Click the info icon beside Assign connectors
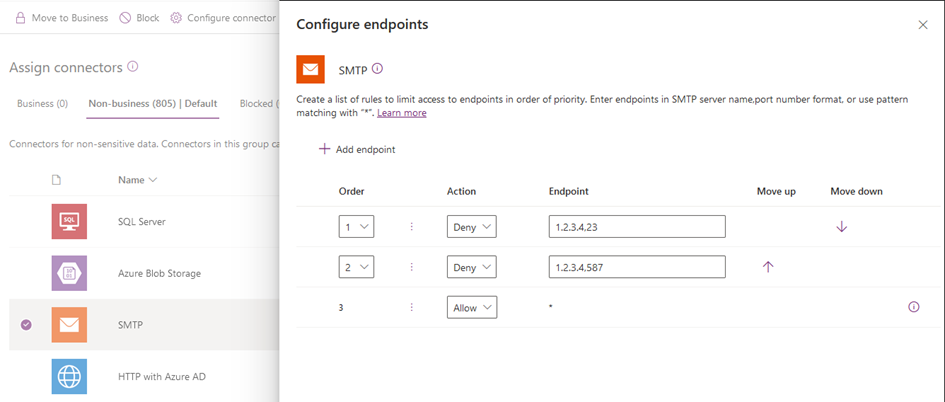The image size is (945, 402). click(133, 67)
